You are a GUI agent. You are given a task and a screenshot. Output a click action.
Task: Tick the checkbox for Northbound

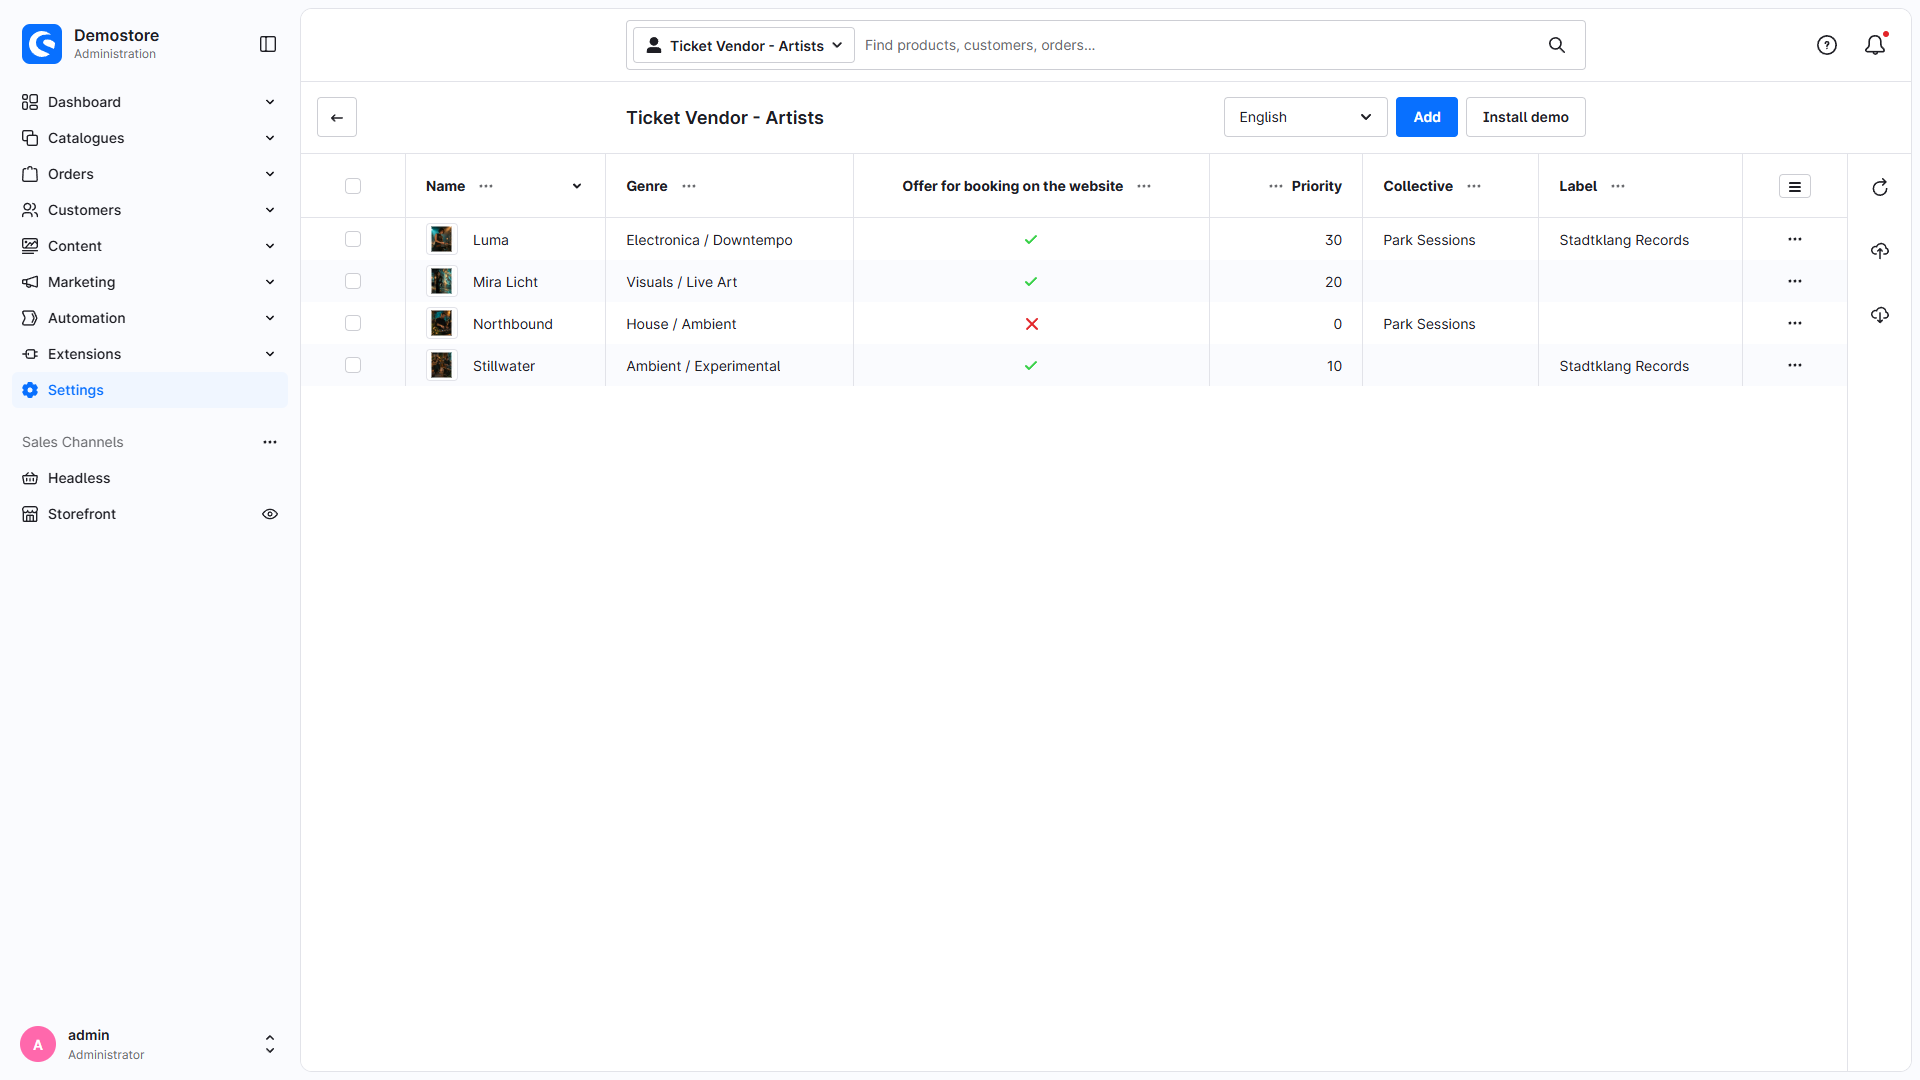(x=353, y=323)
